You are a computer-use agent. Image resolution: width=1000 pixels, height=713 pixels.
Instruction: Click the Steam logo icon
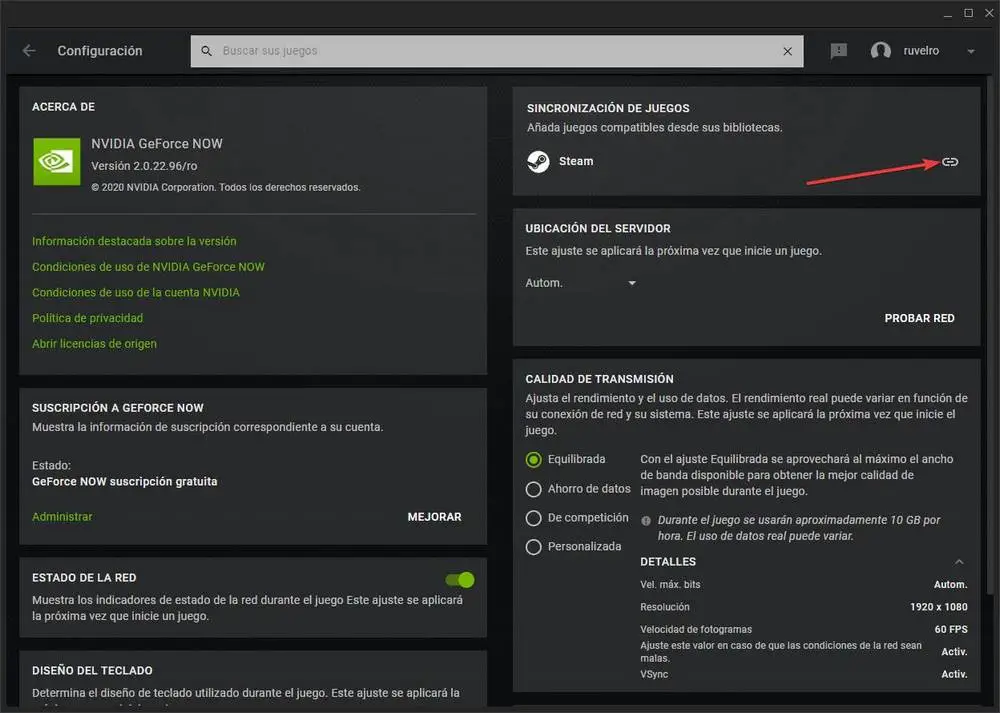click(x=538, y=161)
